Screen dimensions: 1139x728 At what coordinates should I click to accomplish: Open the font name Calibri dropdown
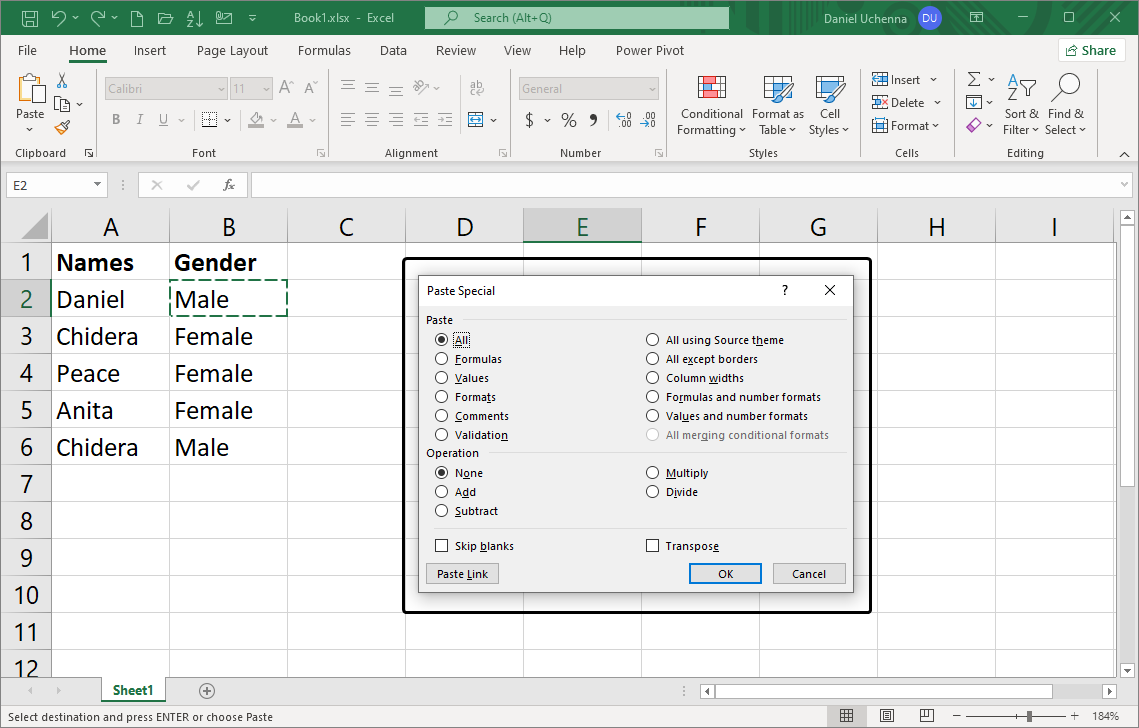click(x=221, y=89)
